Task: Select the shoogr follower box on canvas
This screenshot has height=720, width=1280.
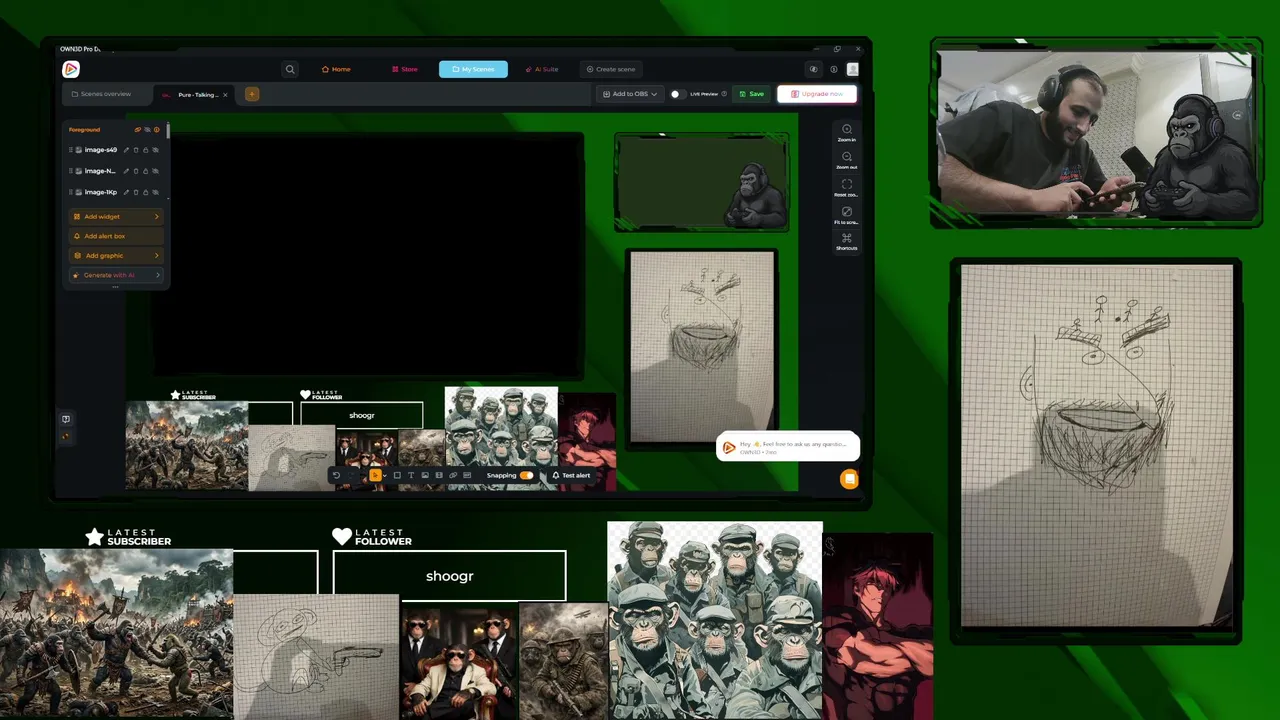Action: click(x=362, y=415)
